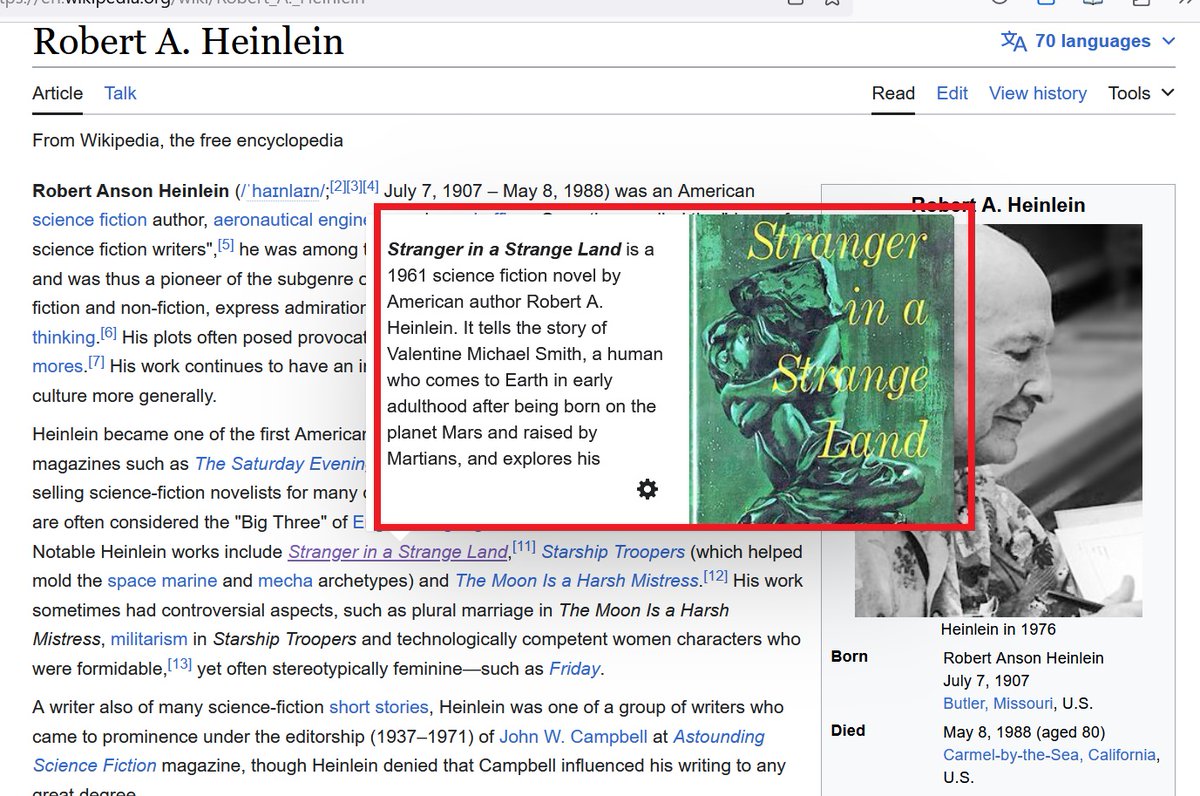The image size is (1200, 796).
Task: Click the 'Born' infobox label
Action: pyautogui.click(x=849, y=657)
